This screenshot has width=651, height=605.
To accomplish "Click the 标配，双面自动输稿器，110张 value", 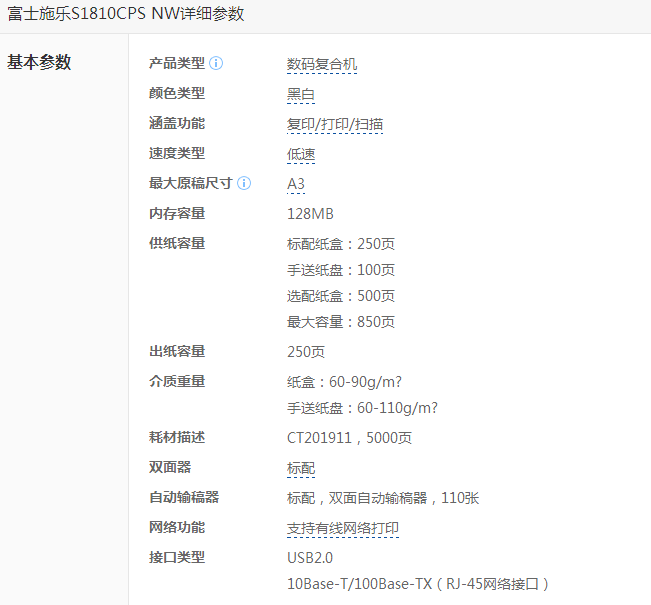I will [383, 498].
